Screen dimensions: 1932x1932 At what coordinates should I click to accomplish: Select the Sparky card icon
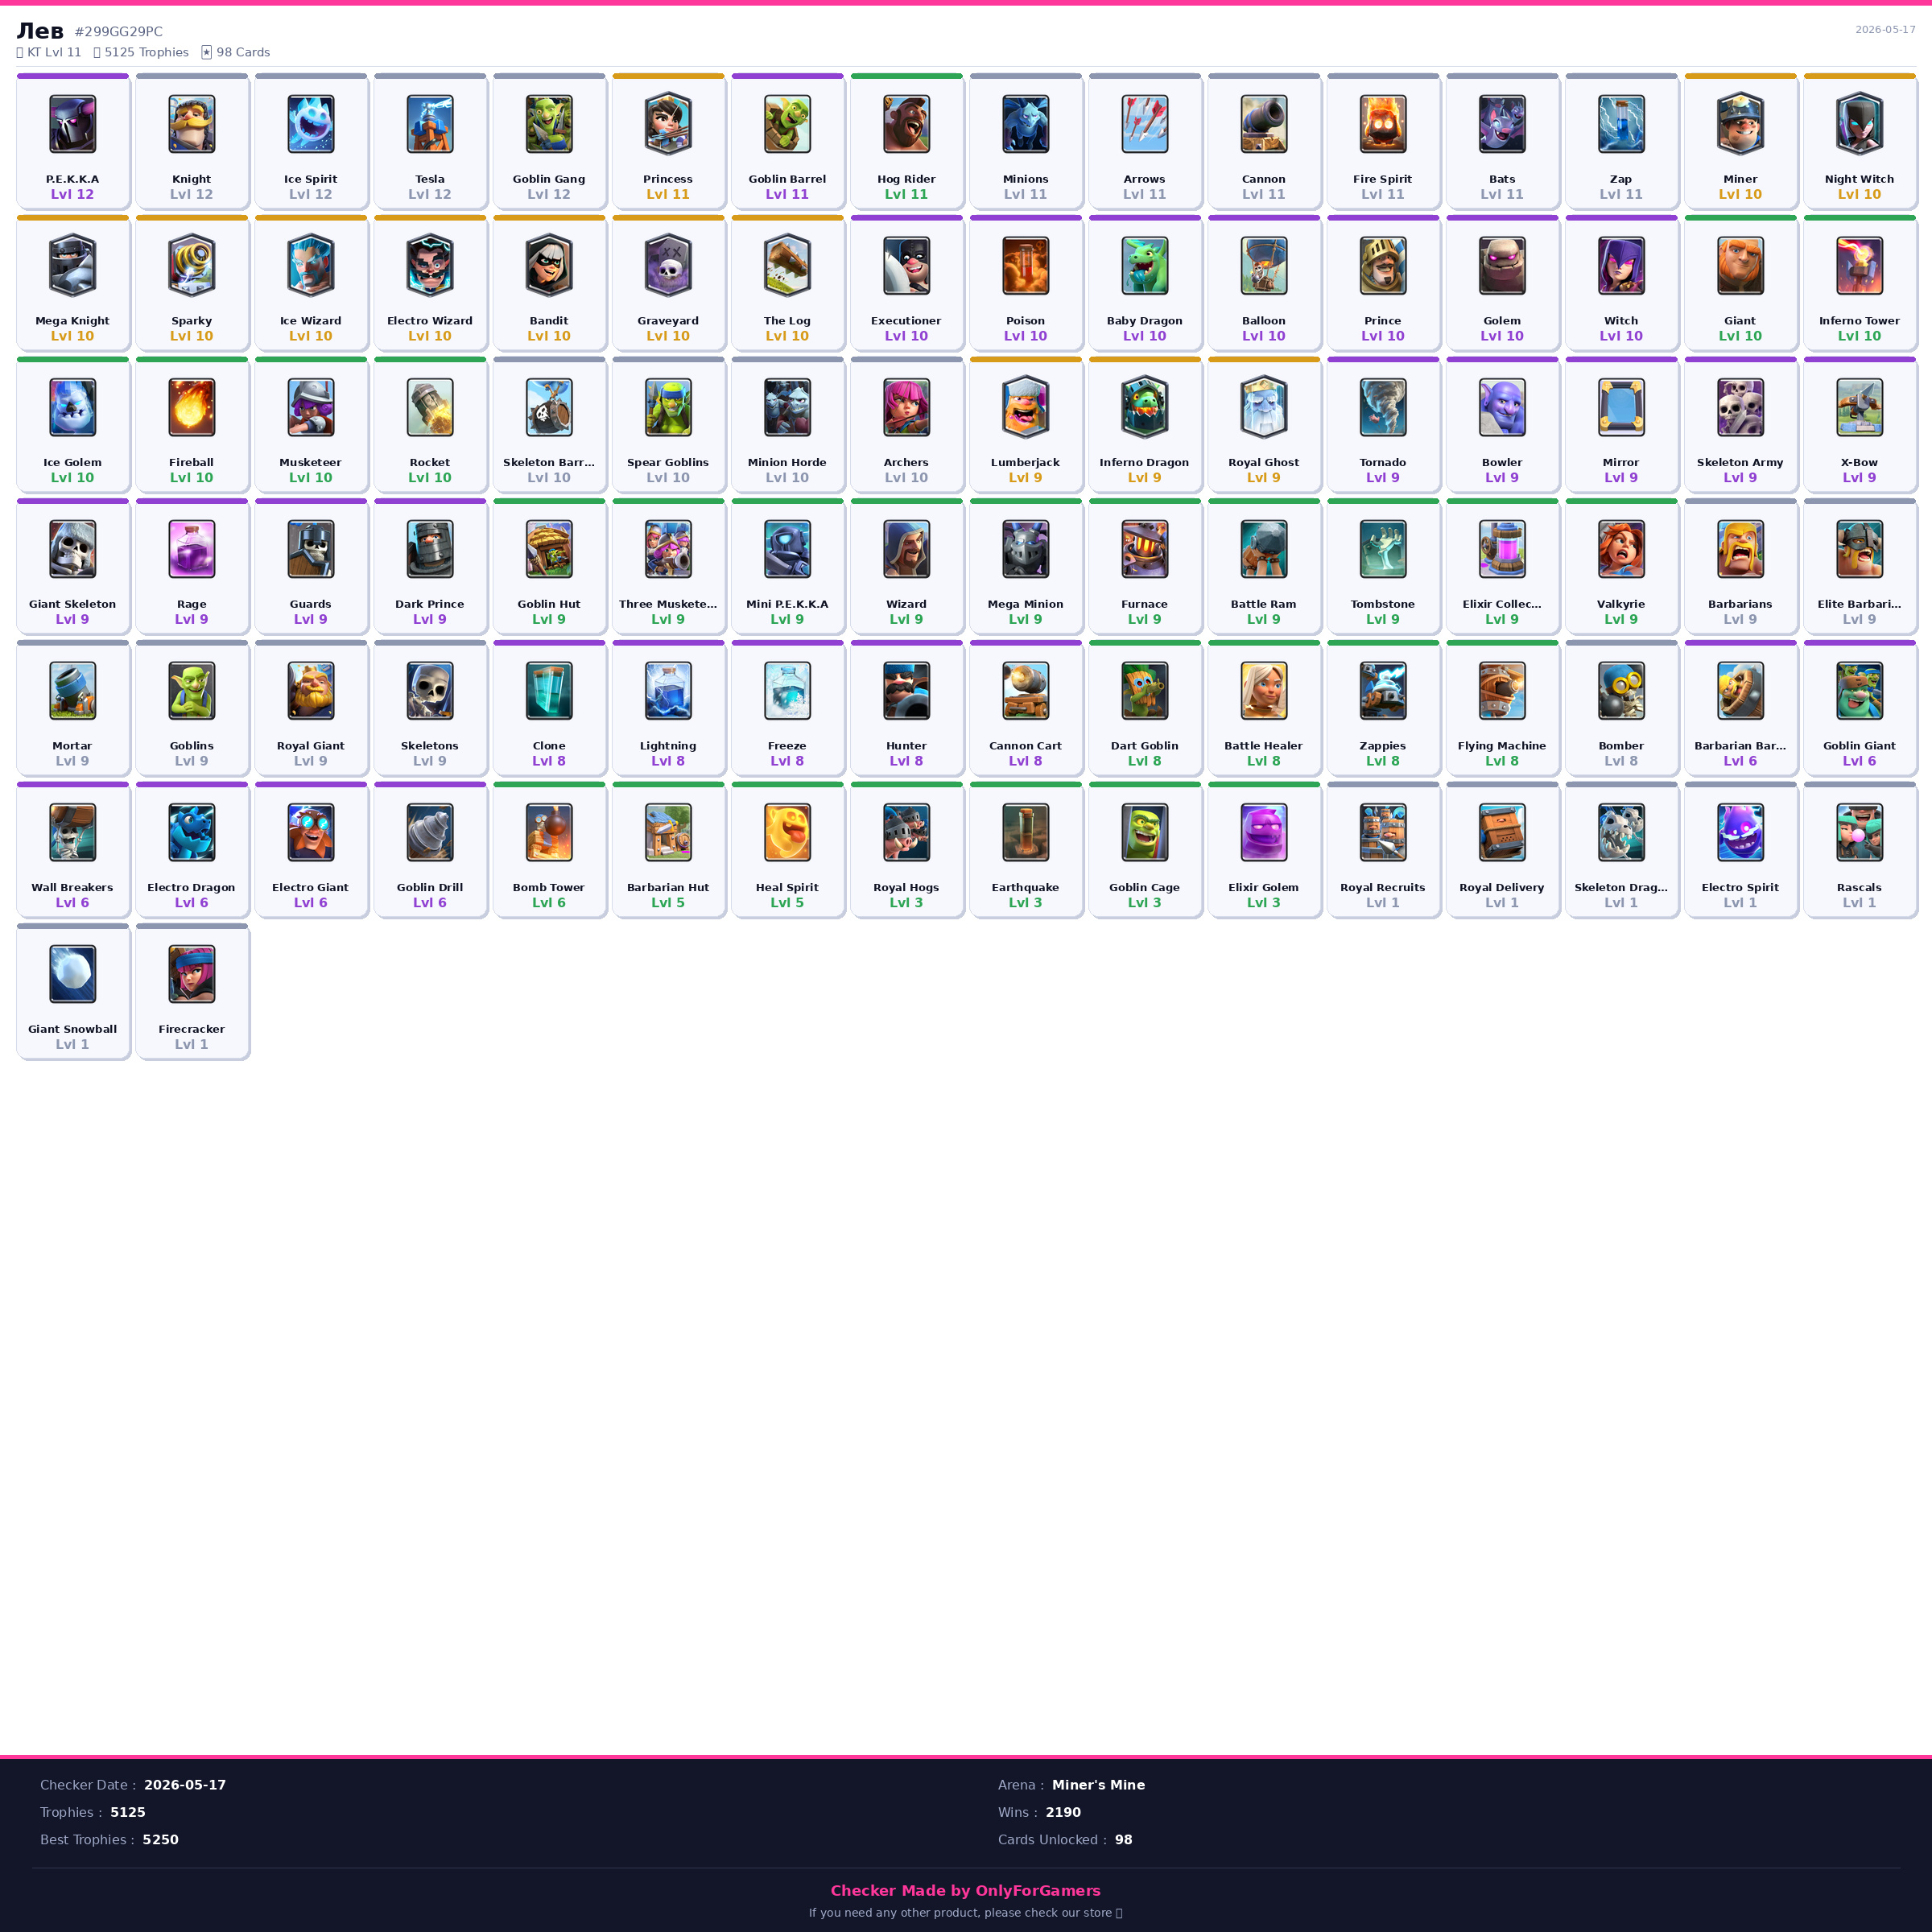(191, 266)
